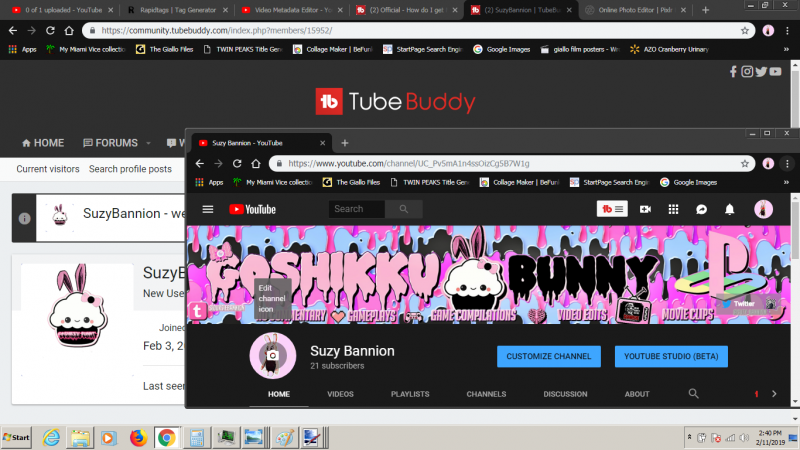
Task: Open the YouTube hamburger guide menu
Action: click(x=208, y=209)
